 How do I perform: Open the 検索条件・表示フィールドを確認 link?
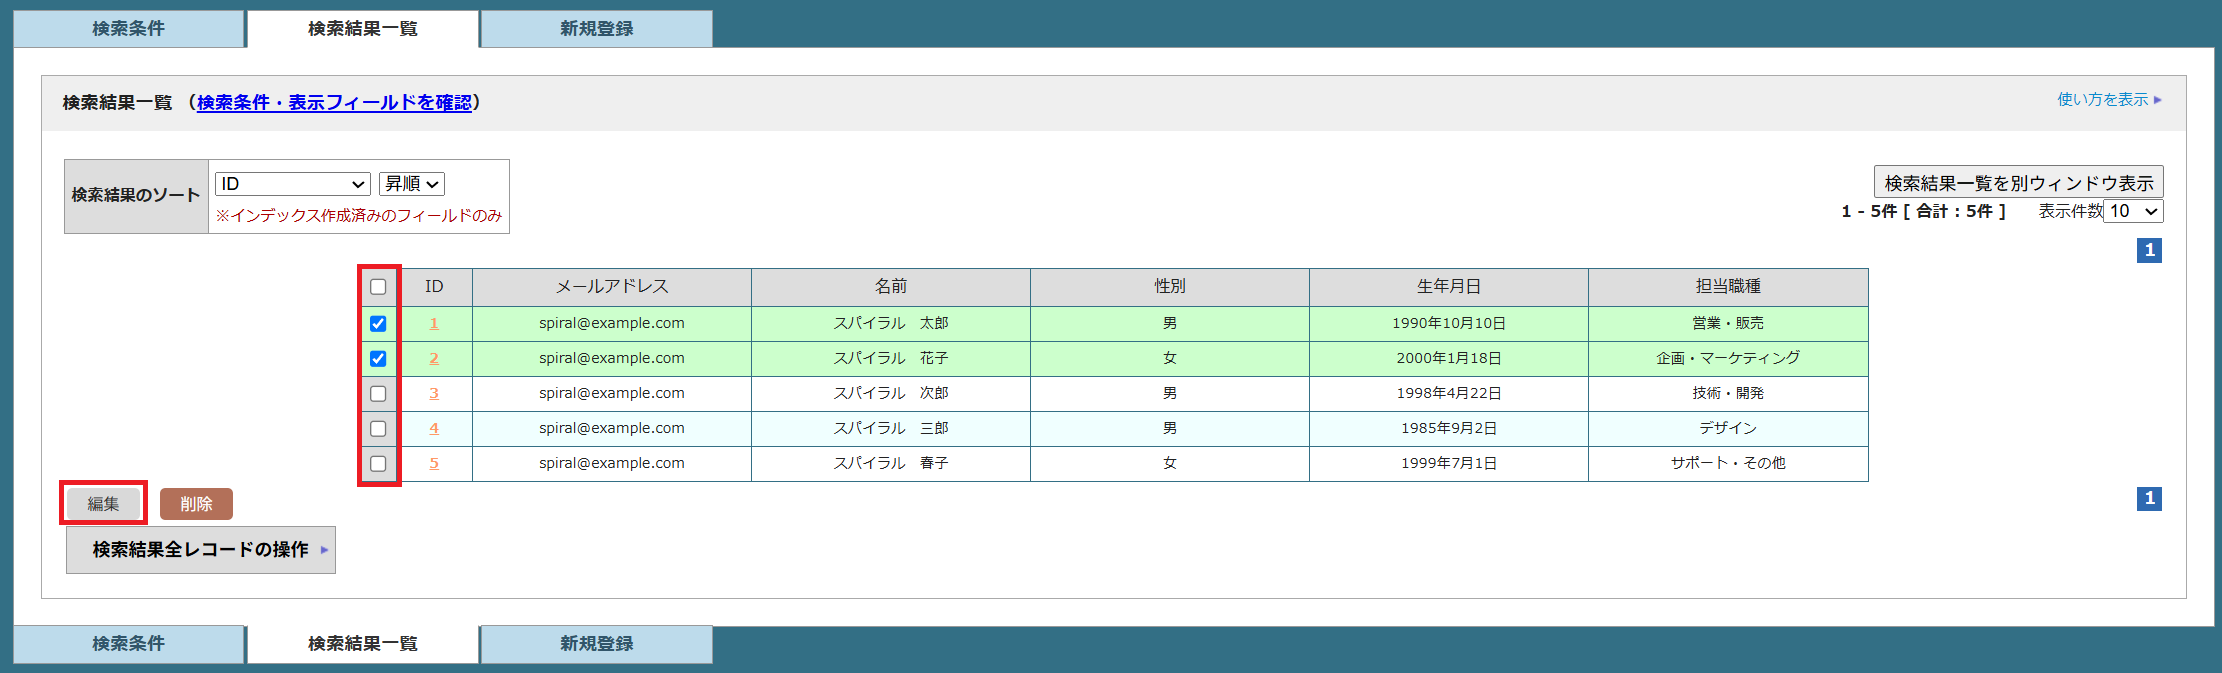(x=334, y=103)
